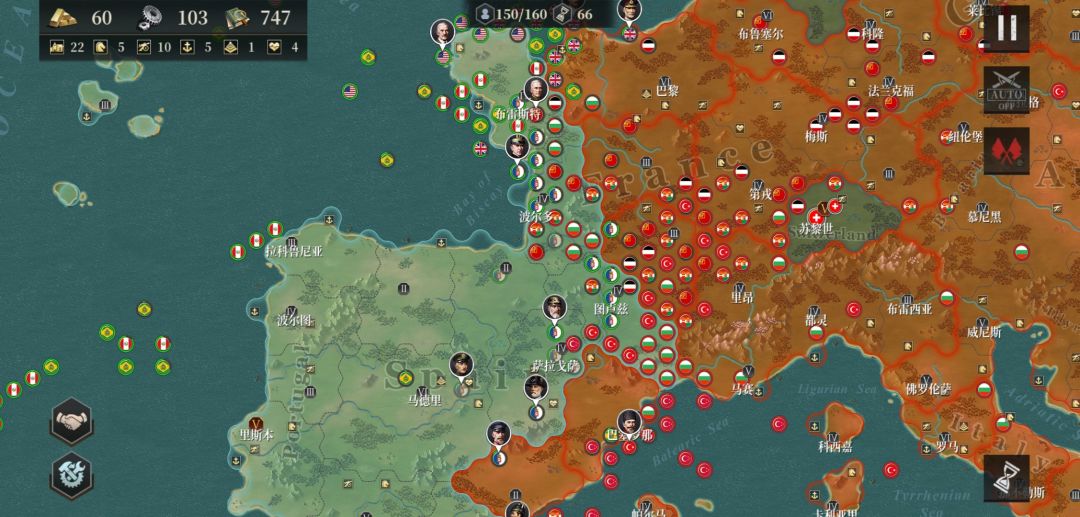Screen dimensions: 1080x517
Task: Select the Brazil flag ship west of 波尔多
Action: click(387, 160)
